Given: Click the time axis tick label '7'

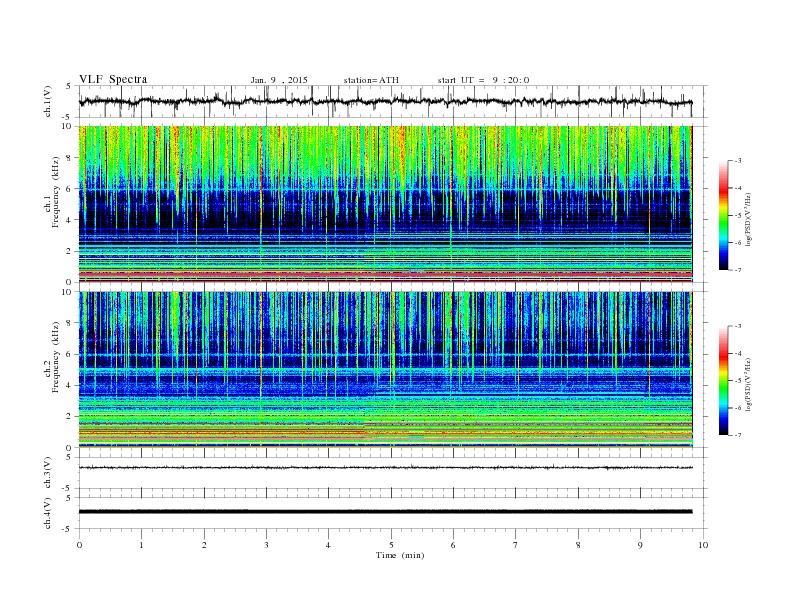Looking at the screenshot, I should click(516, 545).
